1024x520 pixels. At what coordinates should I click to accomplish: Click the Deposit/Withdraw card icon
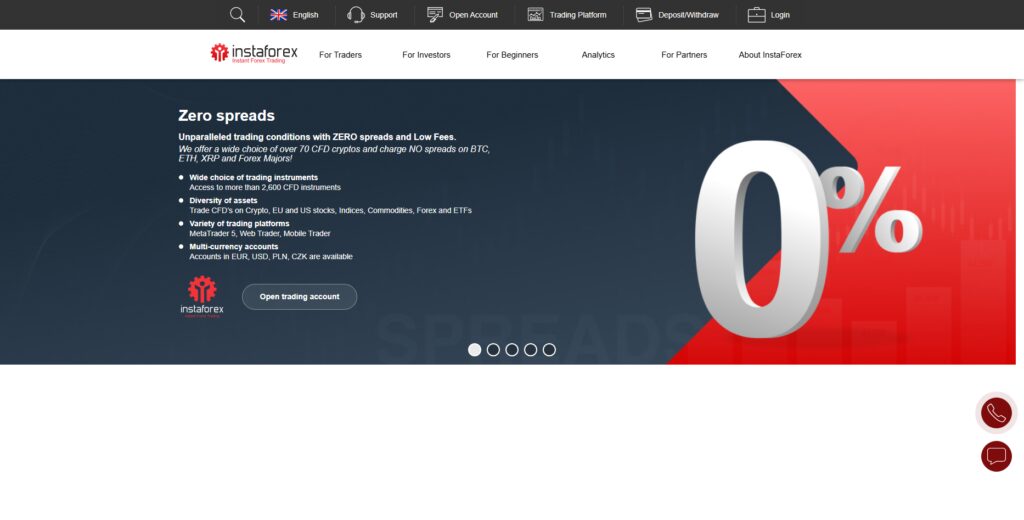point(644,14)
